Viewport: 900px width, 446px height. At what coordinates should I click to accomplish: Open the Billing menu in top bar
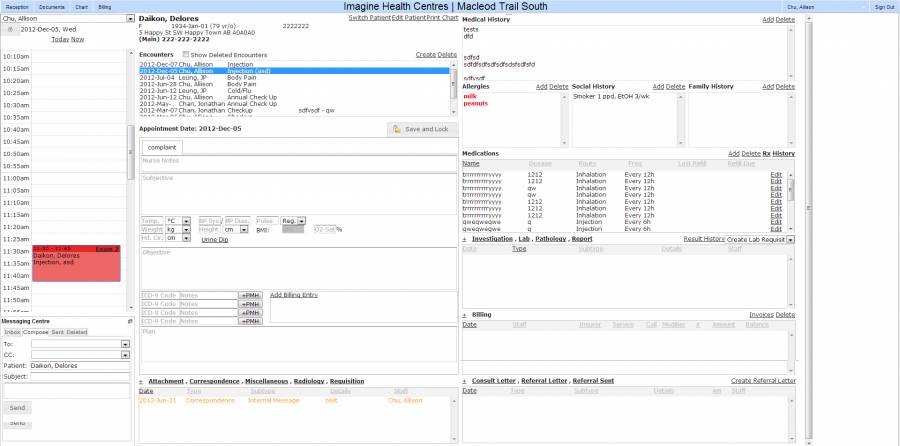point(104,7)
